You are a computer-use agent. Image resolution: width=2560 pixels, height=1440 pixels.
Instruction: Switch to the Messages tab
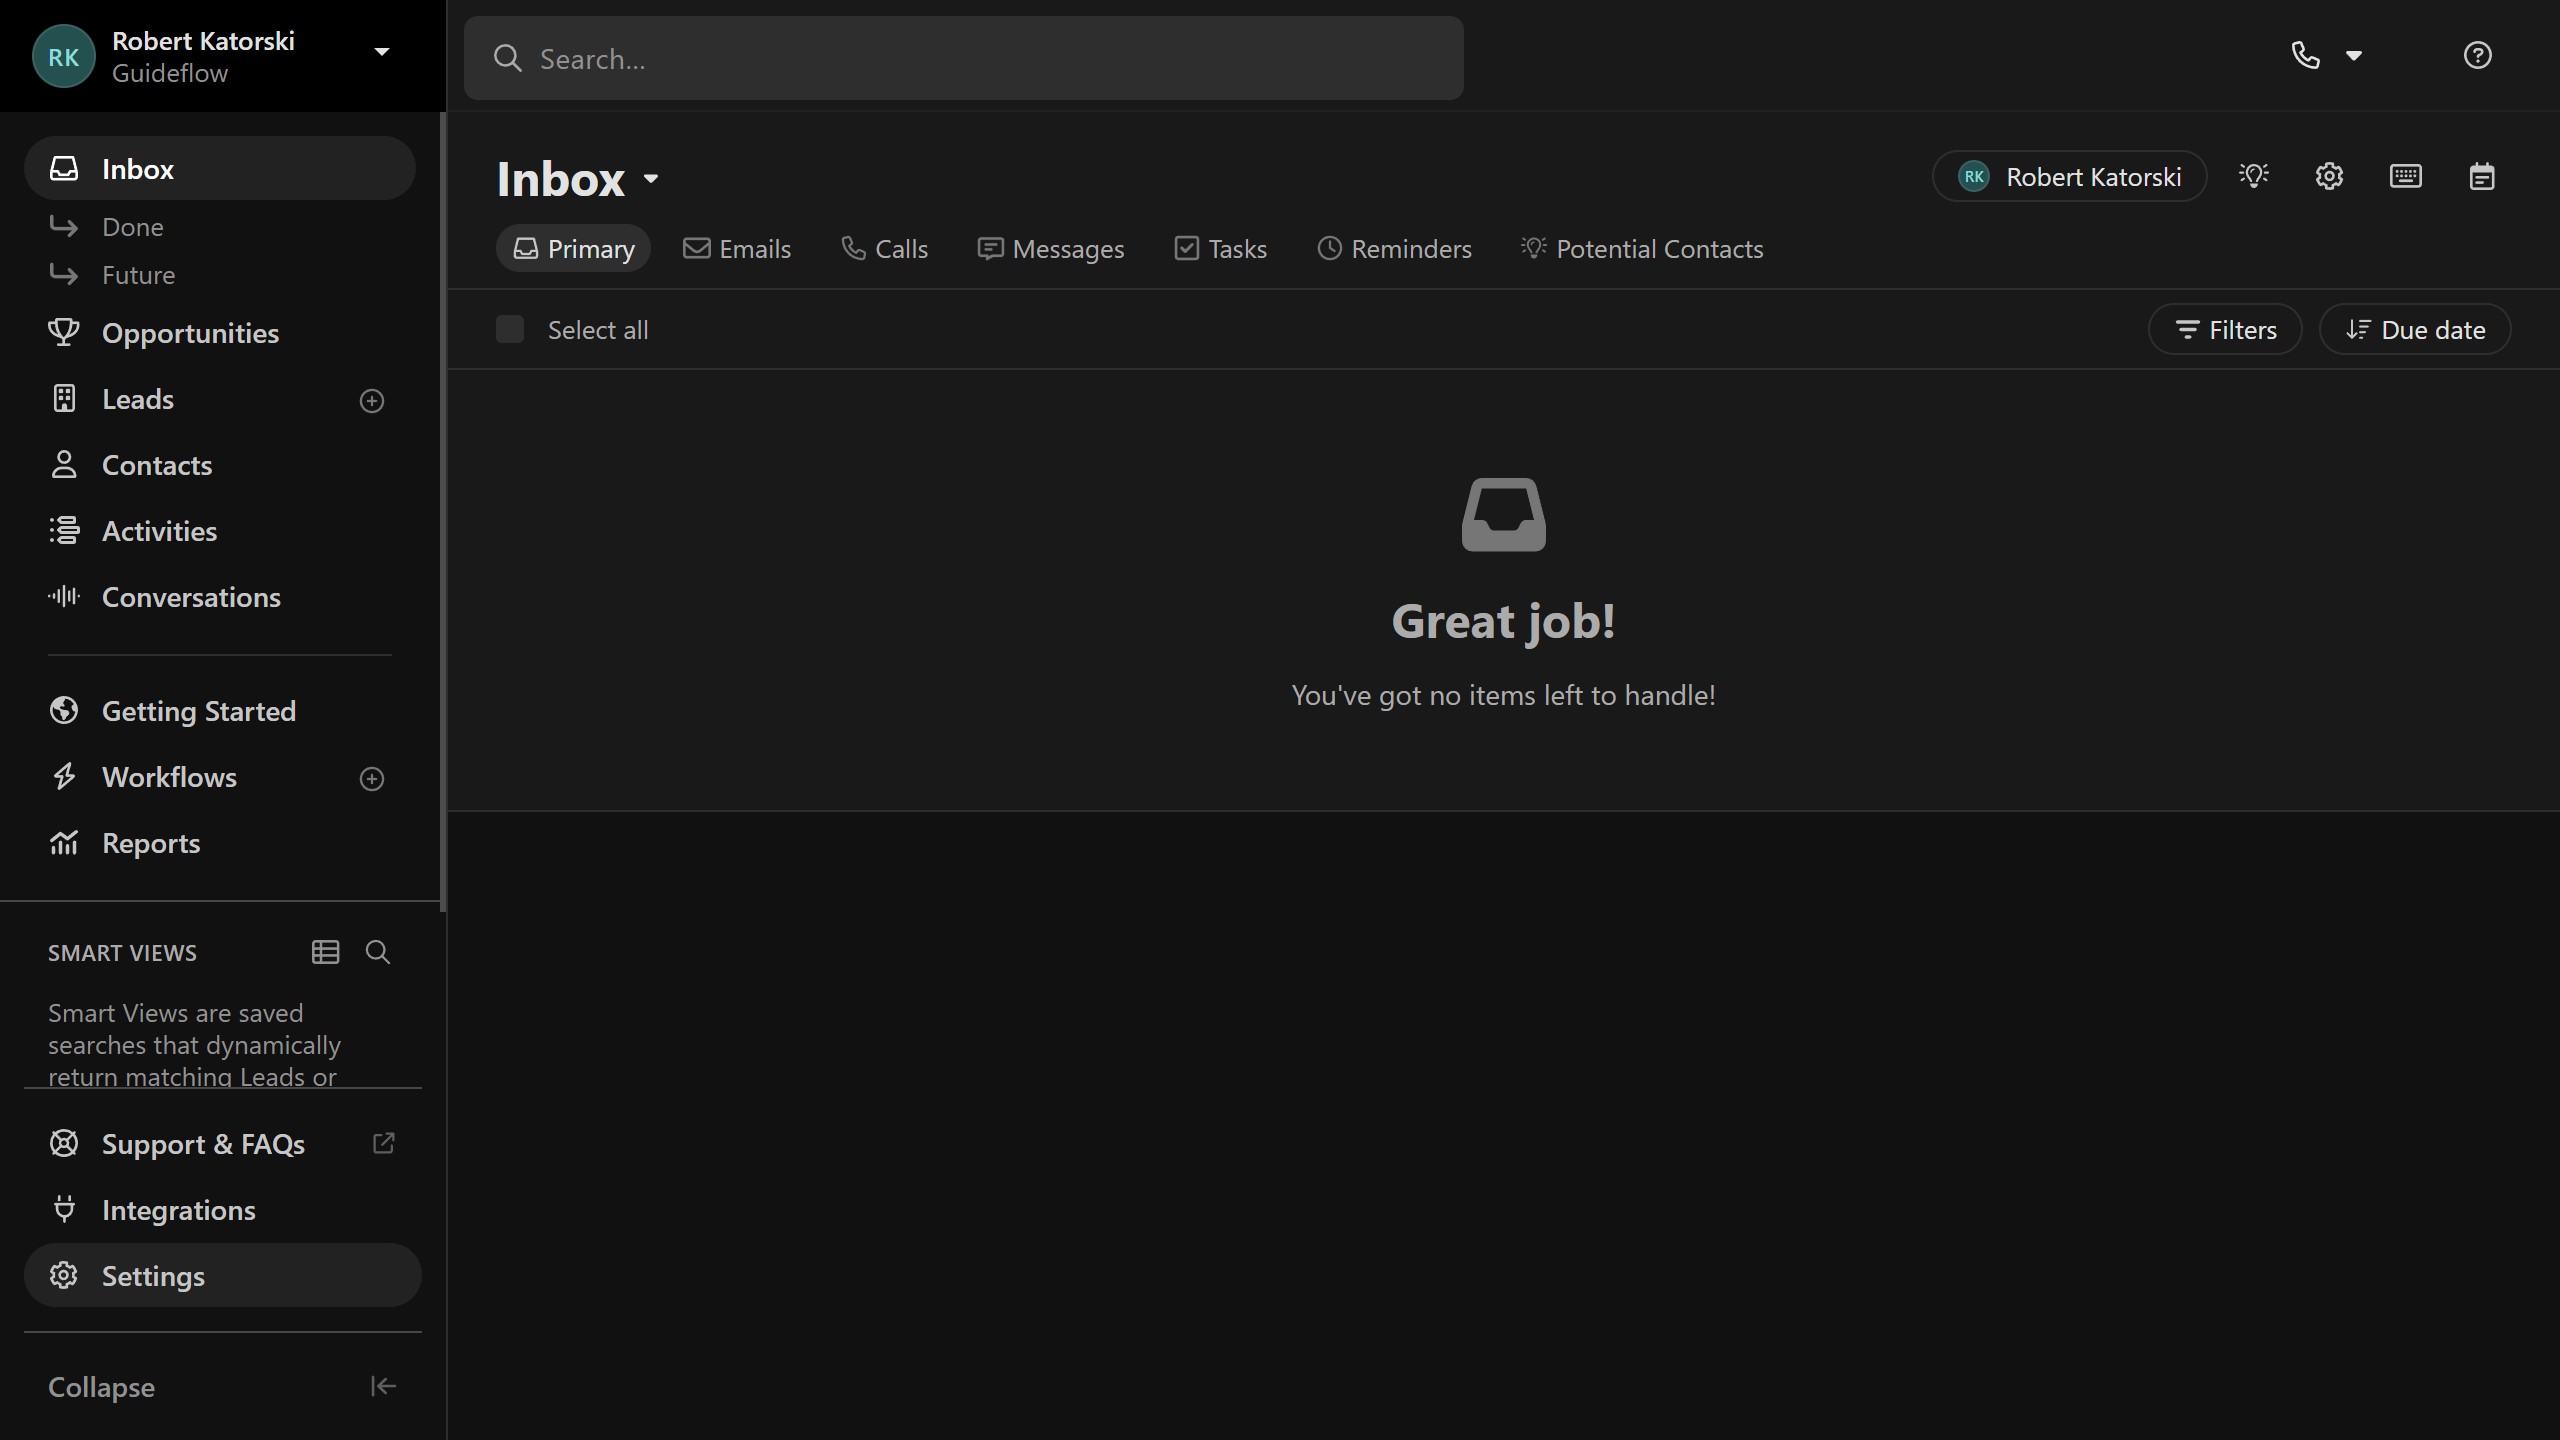coord(1050,248)
